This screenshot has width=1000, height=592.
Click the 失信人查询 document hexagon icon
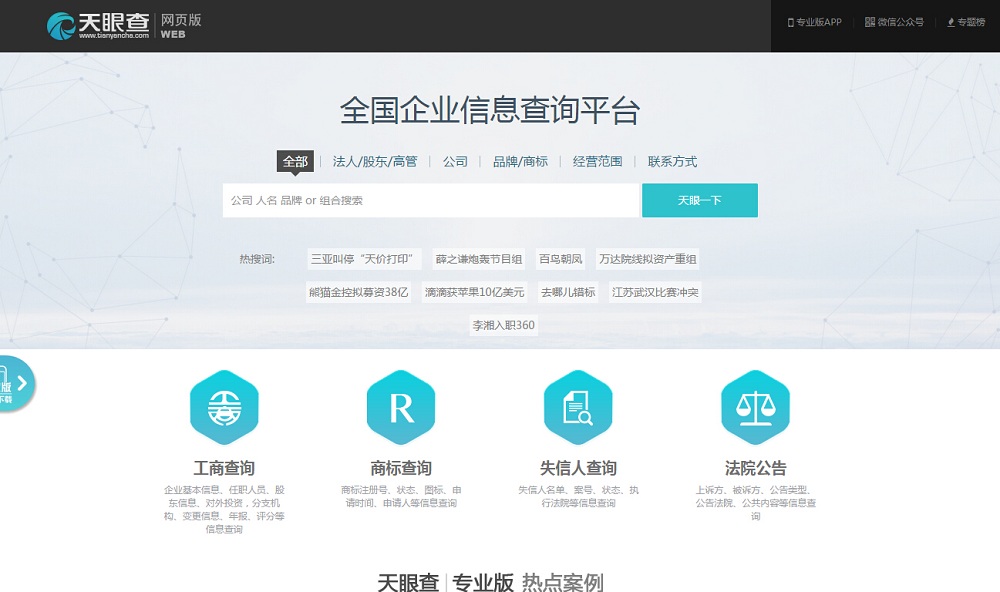click(x=578, y=407)
